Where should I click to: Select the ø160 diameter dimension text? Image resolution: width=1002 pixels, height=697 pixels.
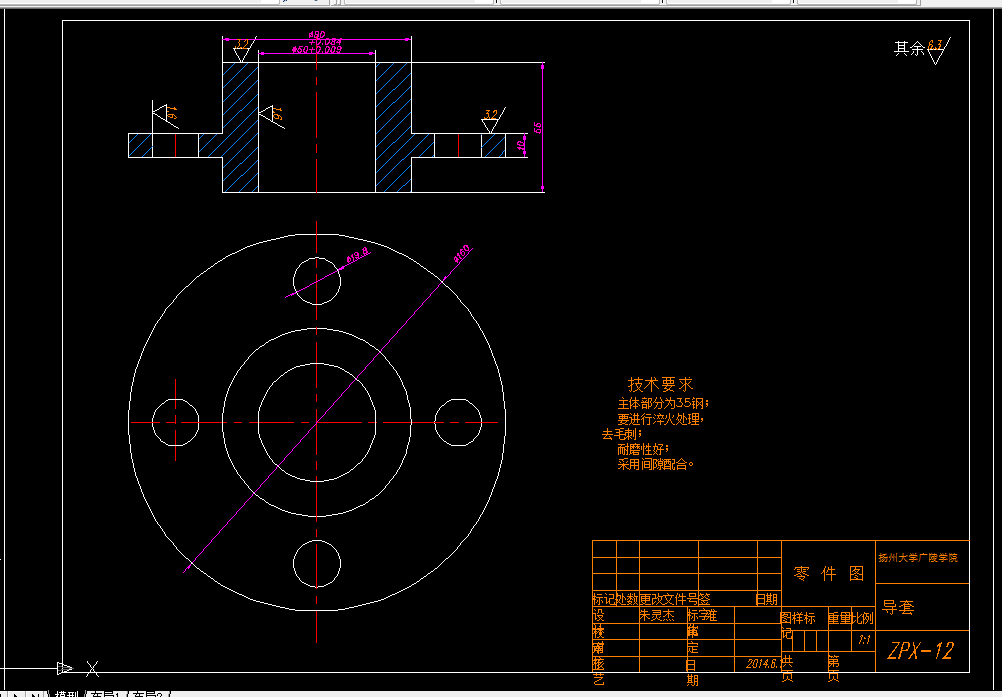coord(461,254)
